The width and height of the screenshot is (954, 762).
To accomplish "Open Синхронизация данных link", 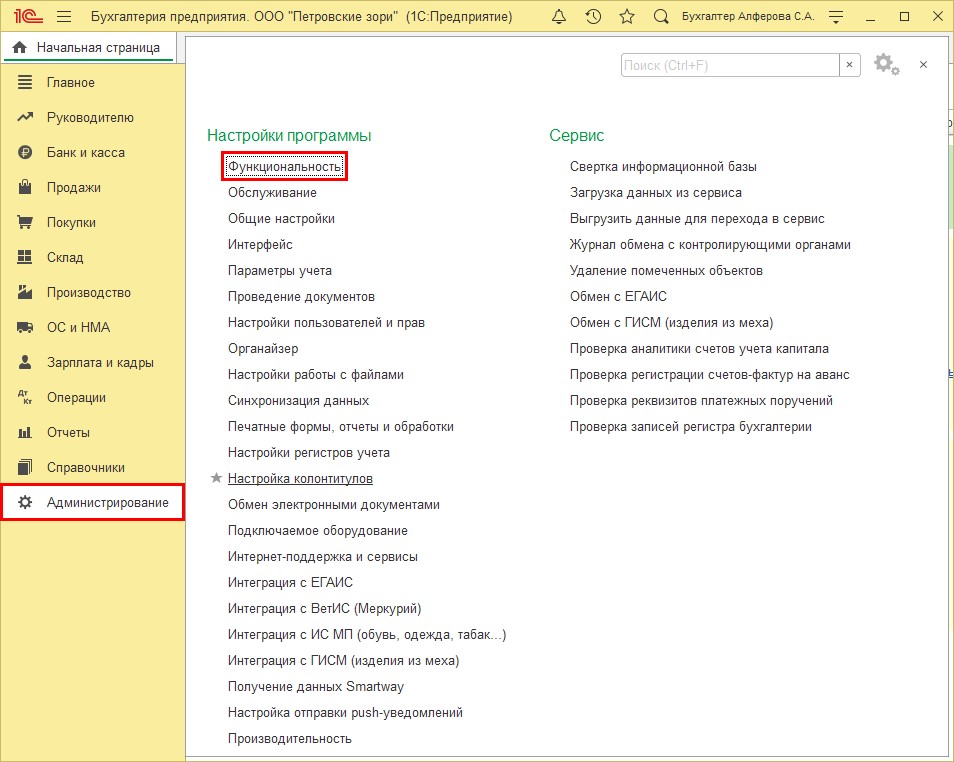I will 298,400.
